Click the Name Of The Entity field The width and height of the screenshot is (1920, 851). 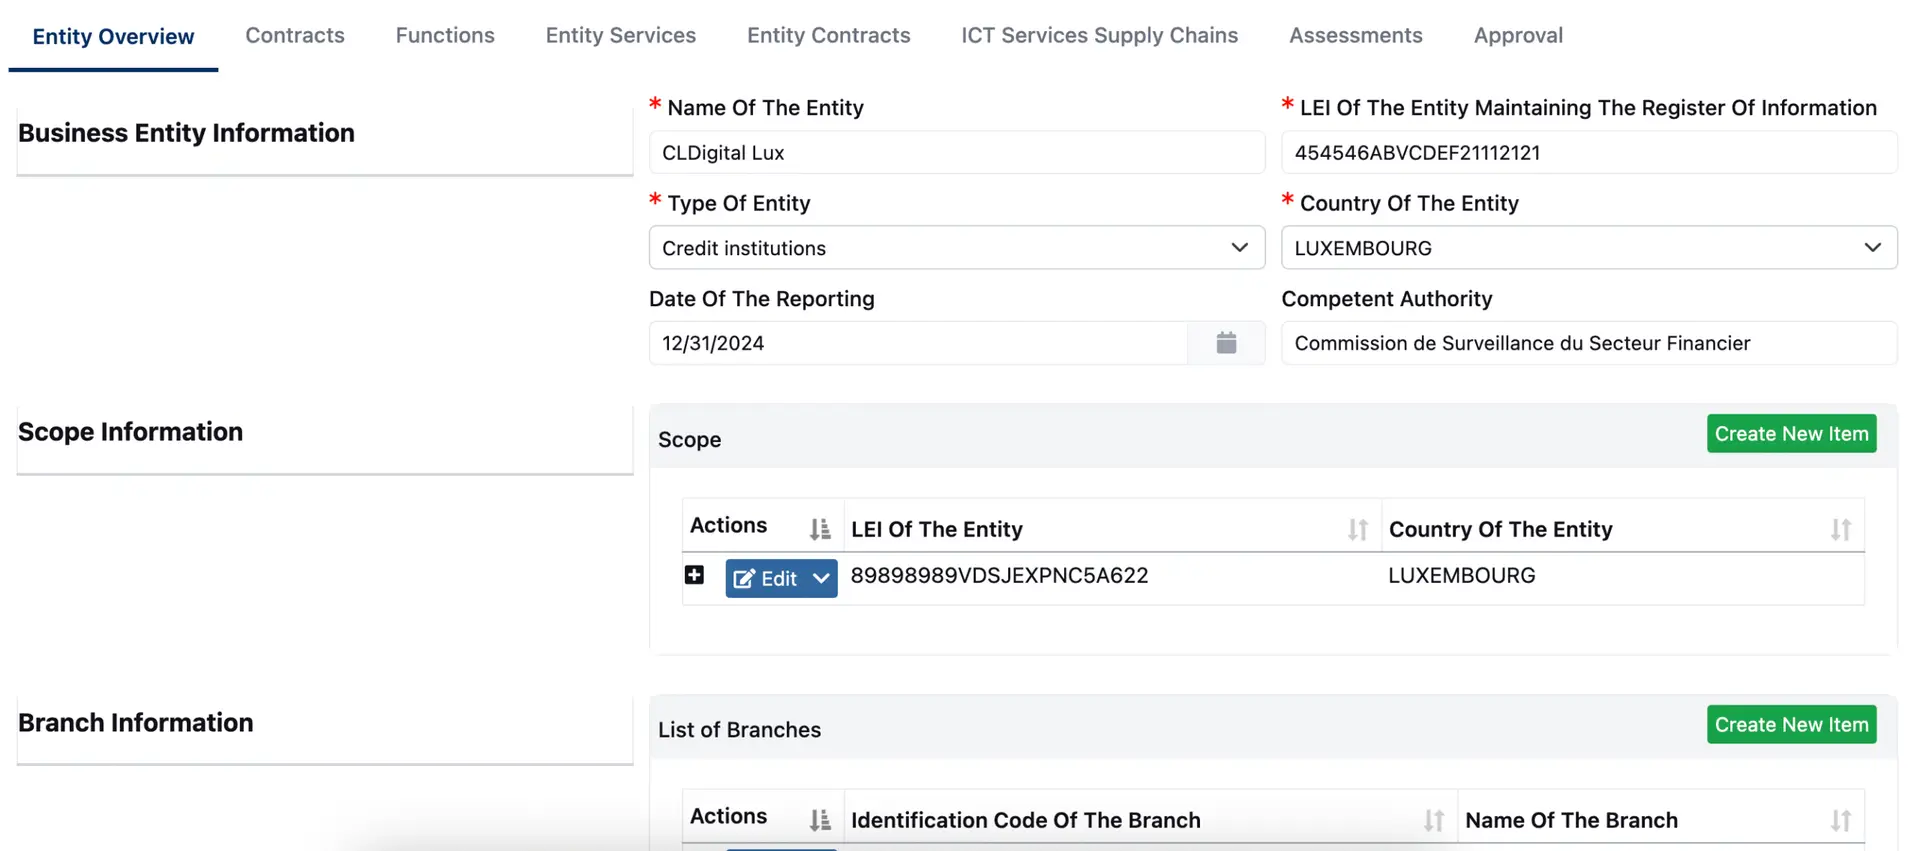tap(956, 153)
